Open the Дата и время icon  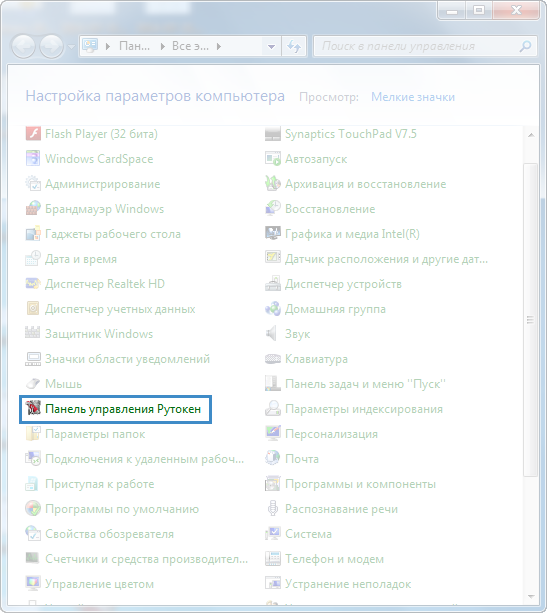point(33,259)
